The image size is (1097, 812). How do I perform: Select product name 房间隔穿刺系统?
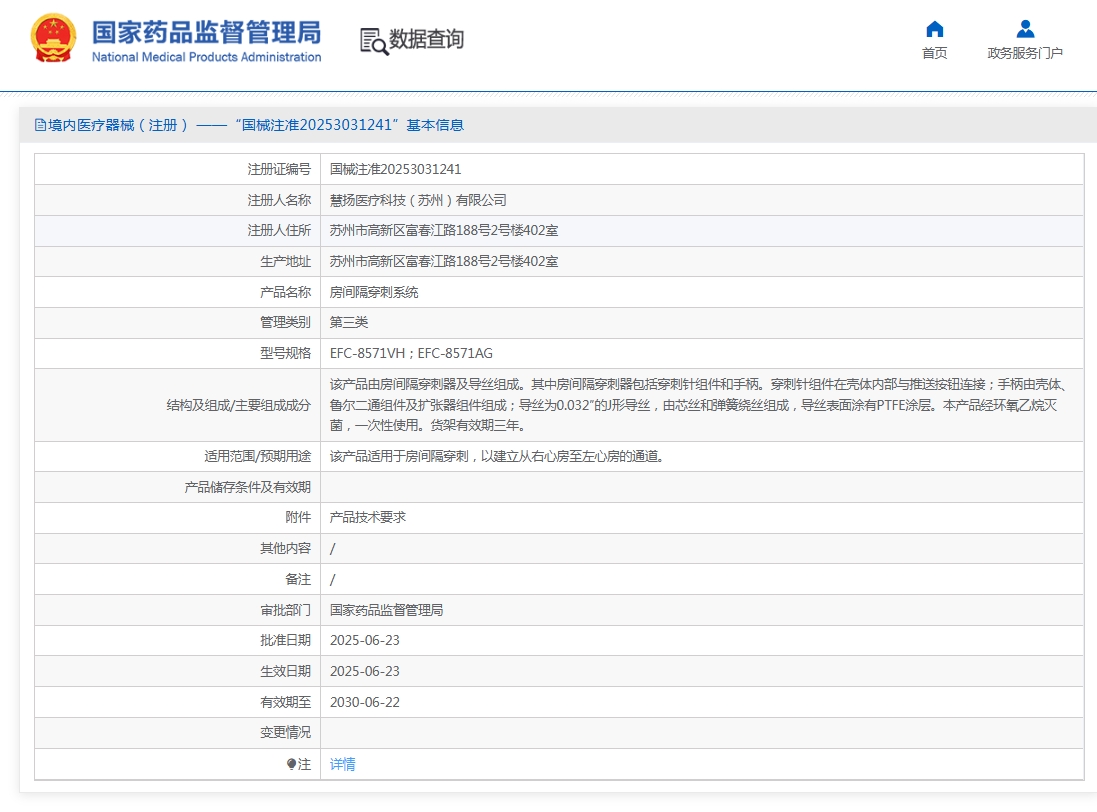pos(374,292)
